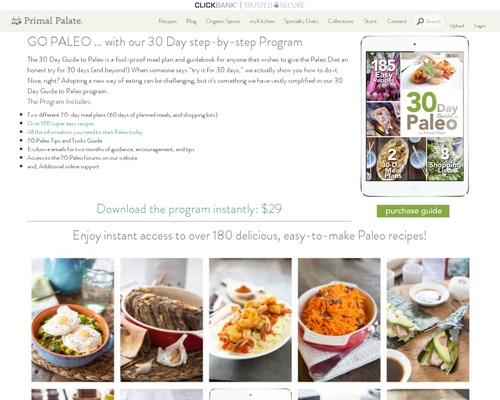Click the Search input field

(x=433, y=21)
